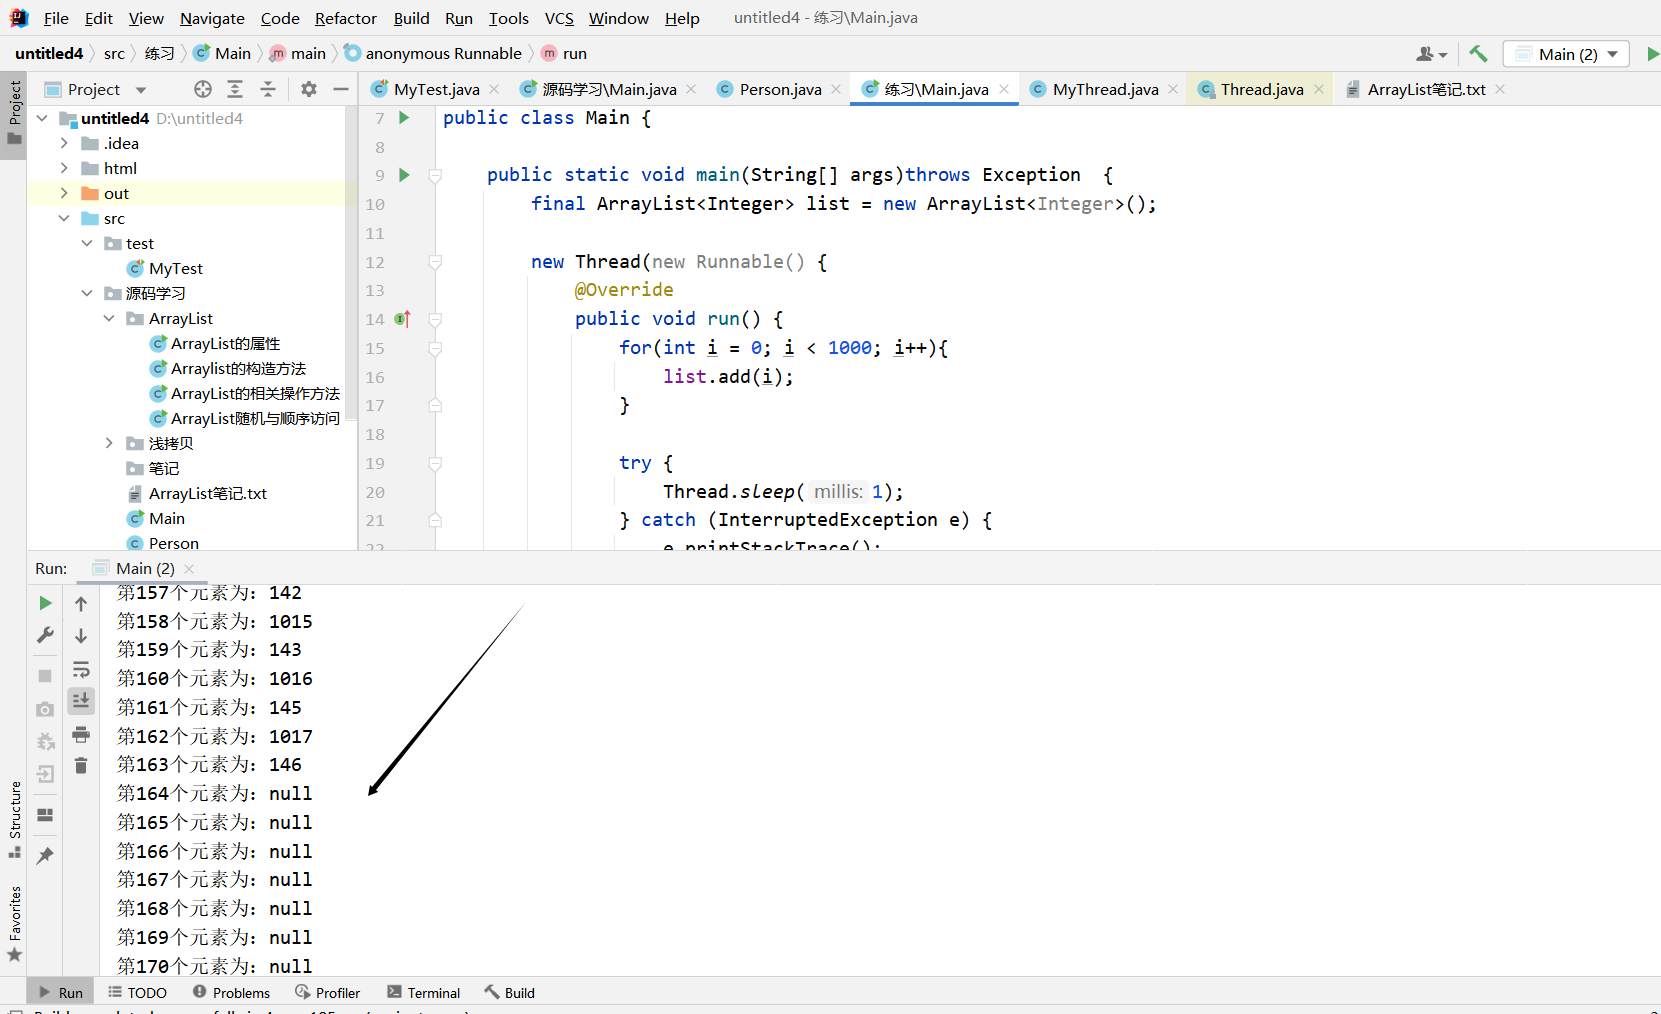1661x1014 pixels.
Task: Fold the main method at line 9
Action: pos(435,175)
